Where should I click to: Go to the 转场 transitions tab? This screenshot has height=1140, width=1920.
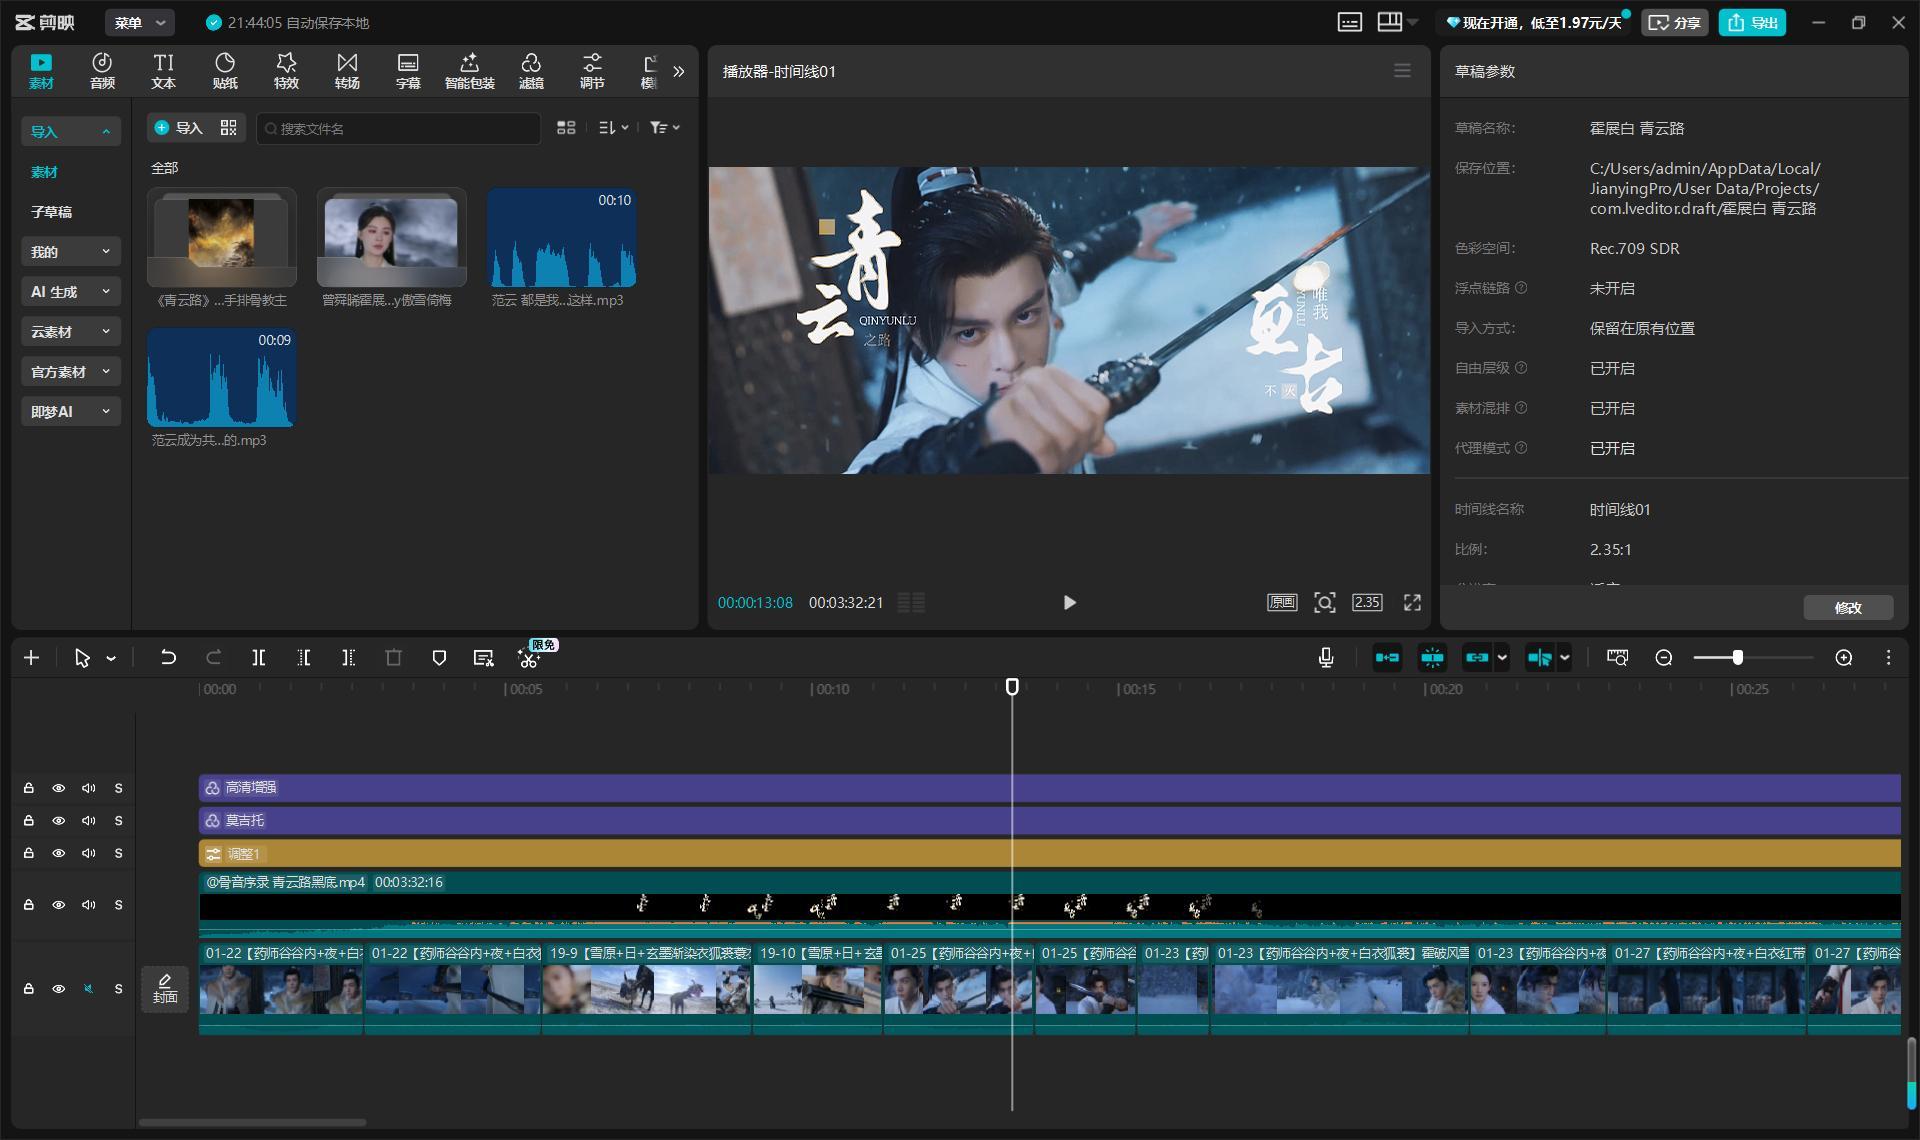click(x=347, y=71)
